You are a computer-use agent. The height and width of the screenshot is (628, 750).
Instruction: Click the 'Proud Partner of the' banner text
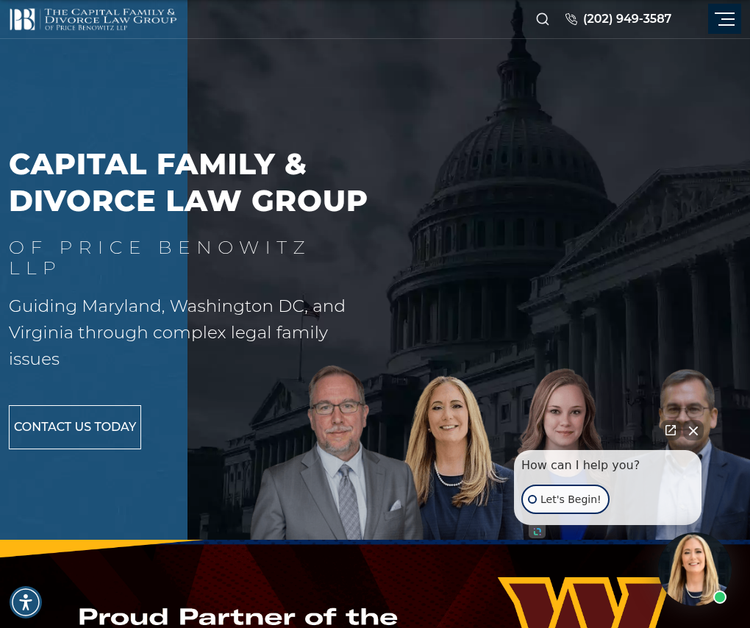[238, 617]
